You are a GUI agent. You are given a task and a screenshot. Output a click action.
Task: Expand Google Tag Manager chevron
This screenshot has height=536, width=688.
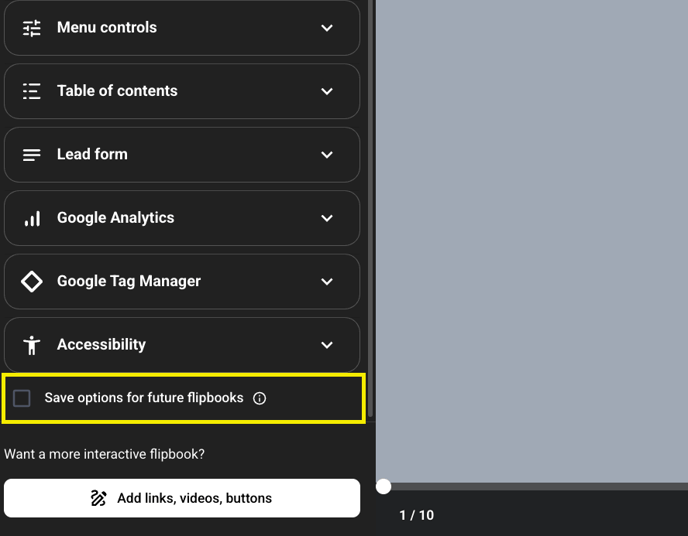[x=327, y=282]
